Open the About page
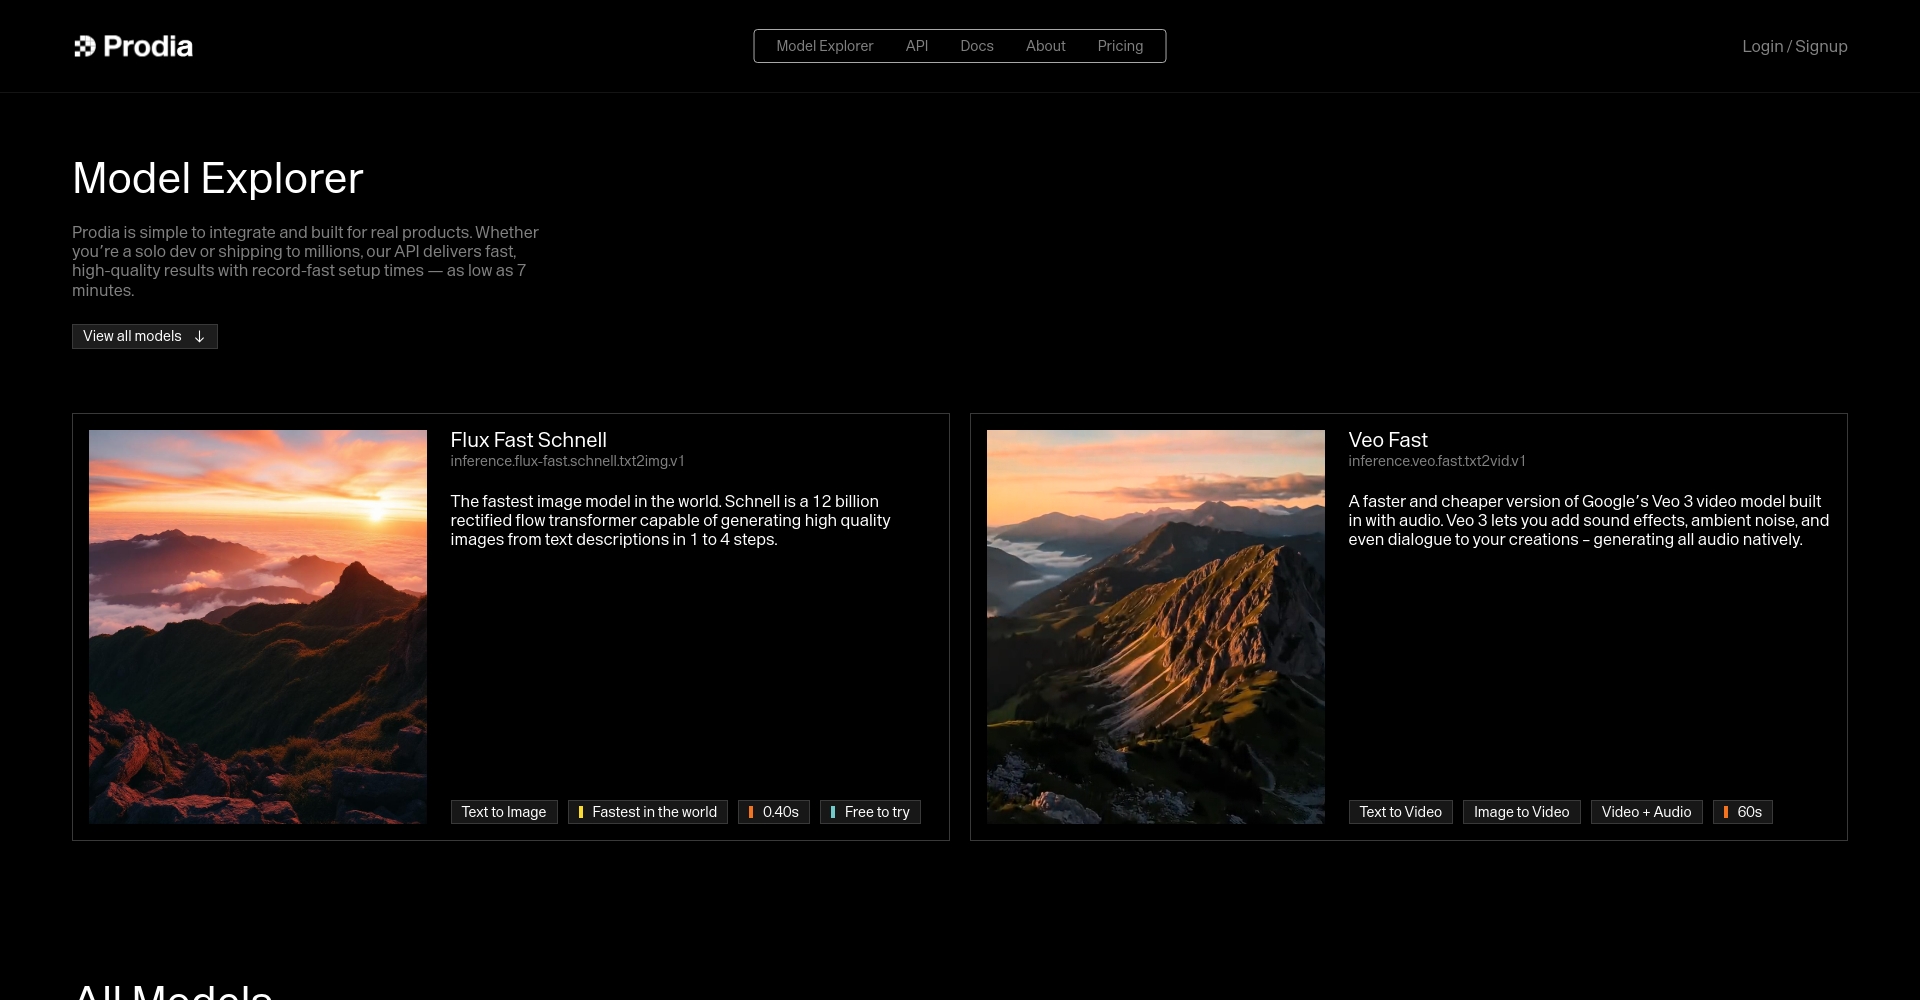The image size is (1920, 1000). [x=1045, y=46]
